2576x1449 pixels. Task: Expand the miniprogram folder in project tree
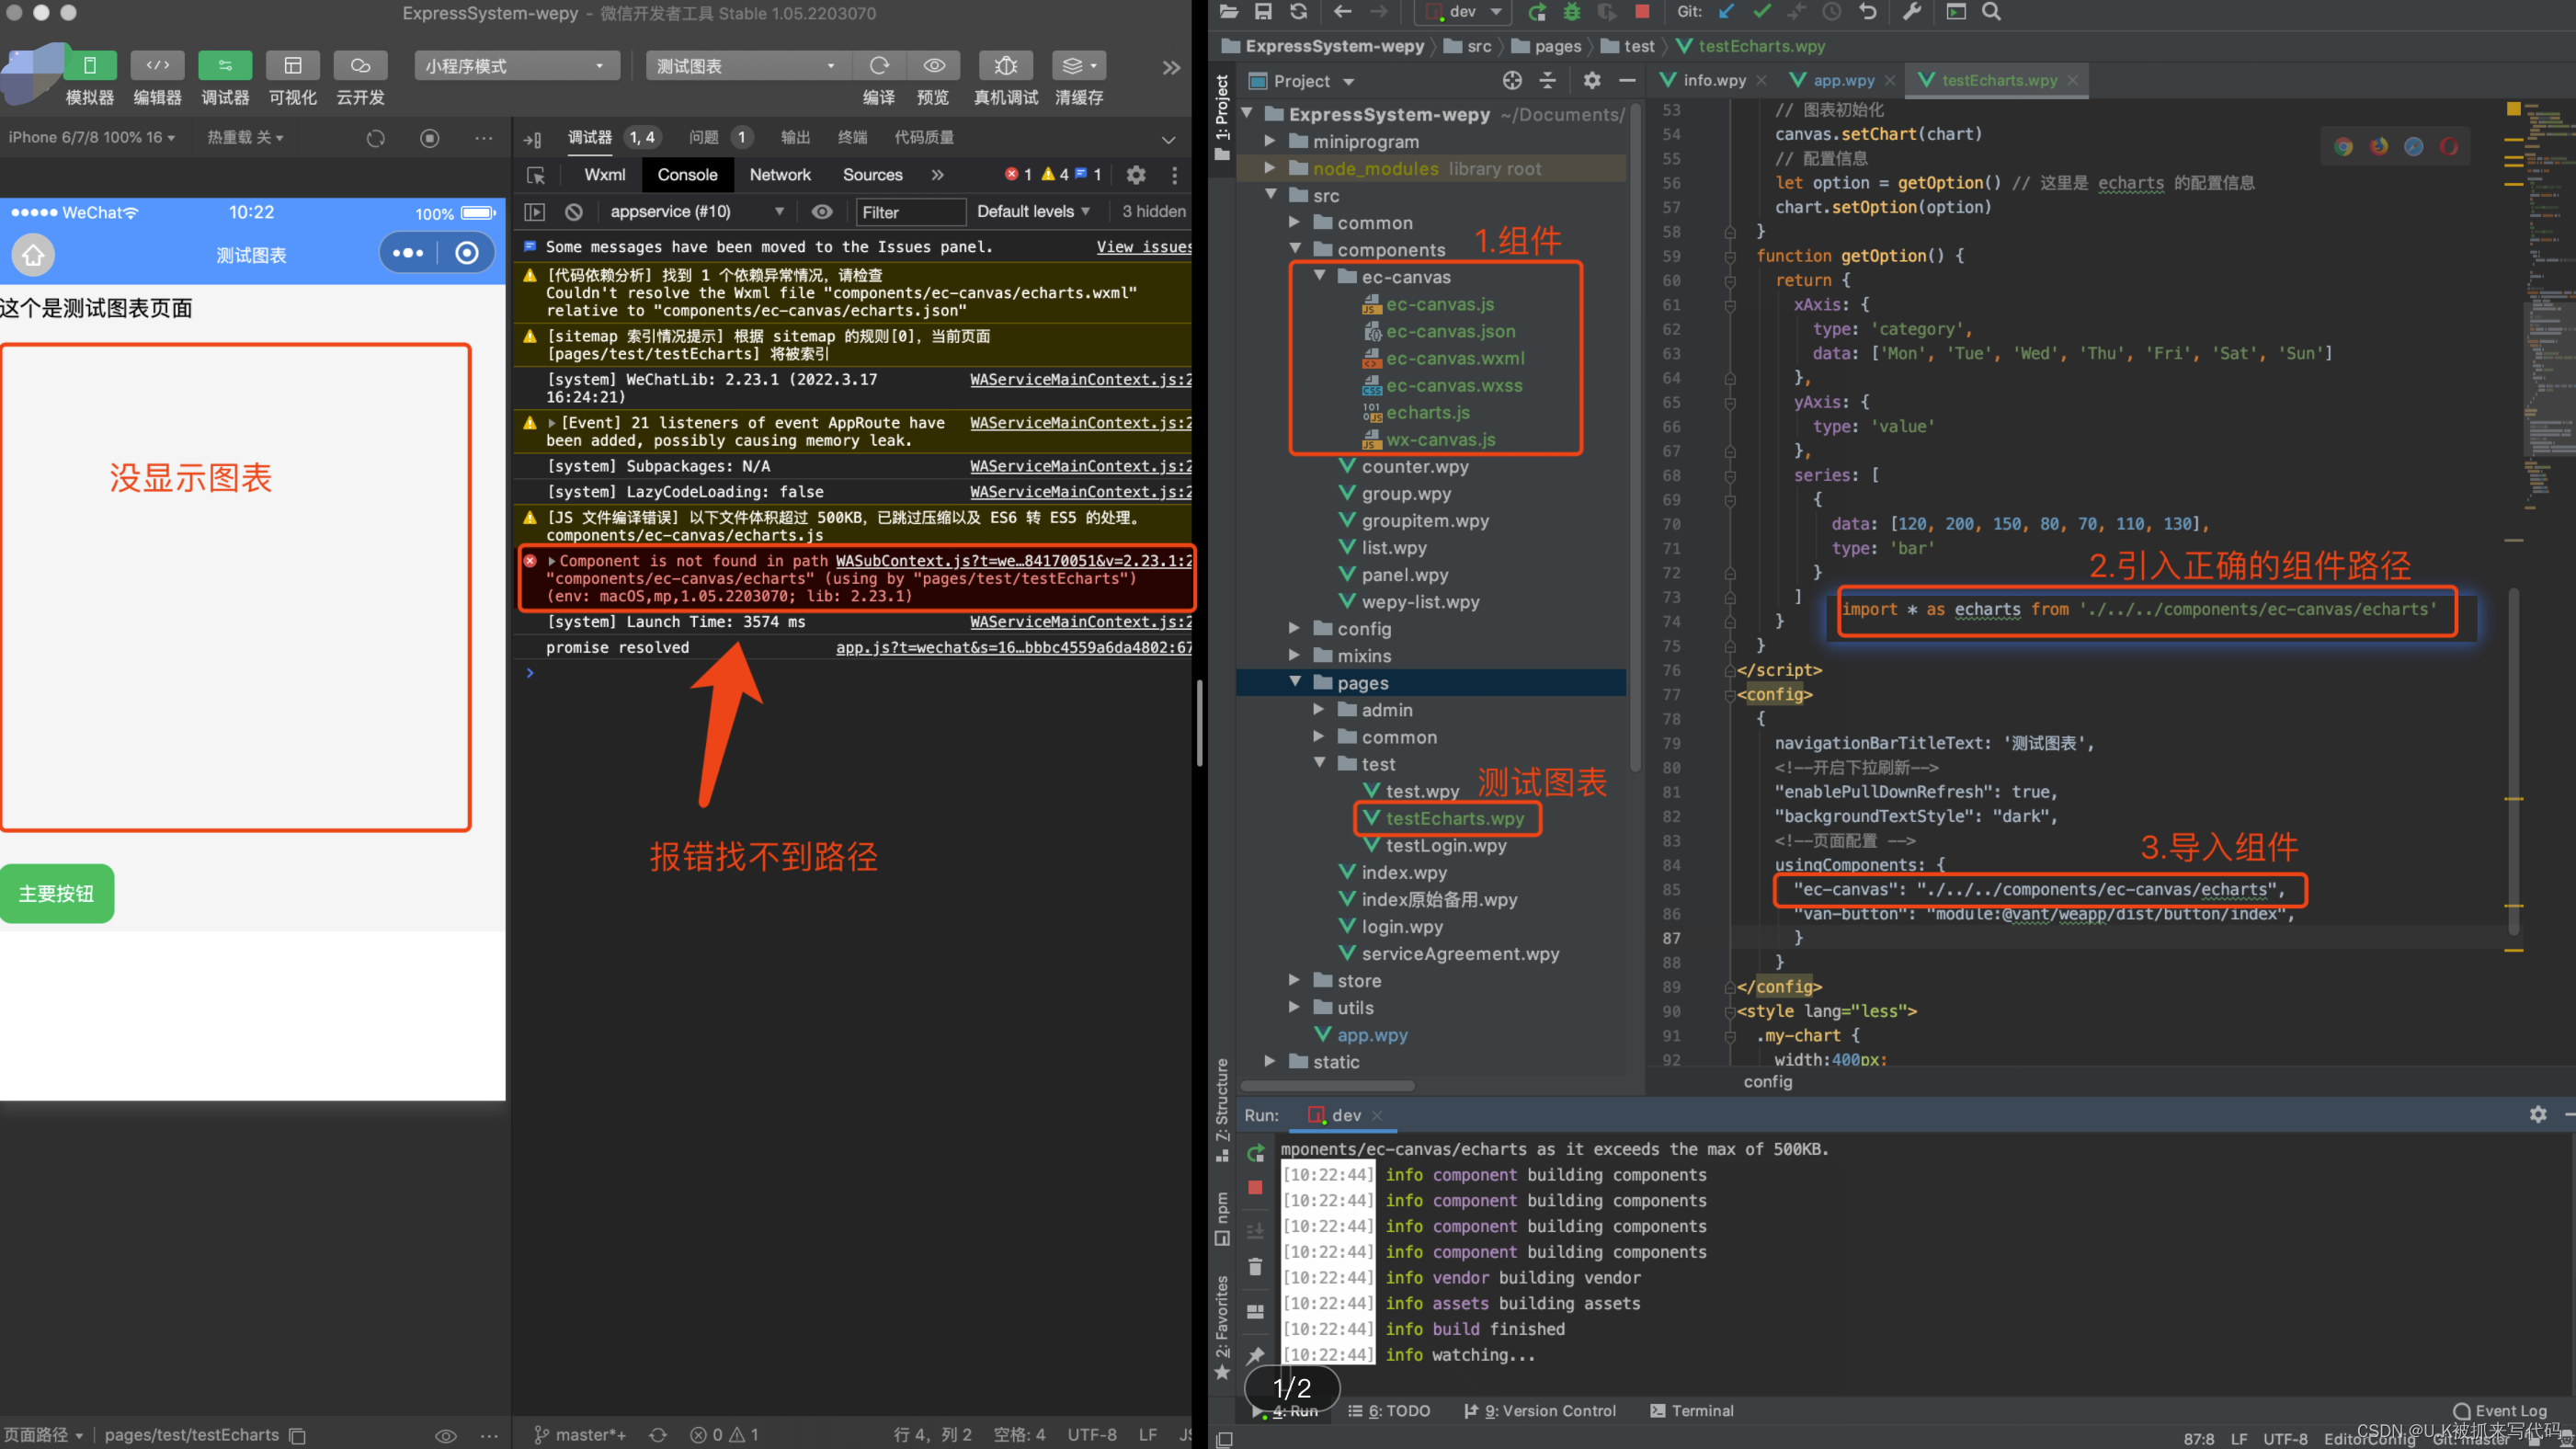click(x=1269, y=141)
